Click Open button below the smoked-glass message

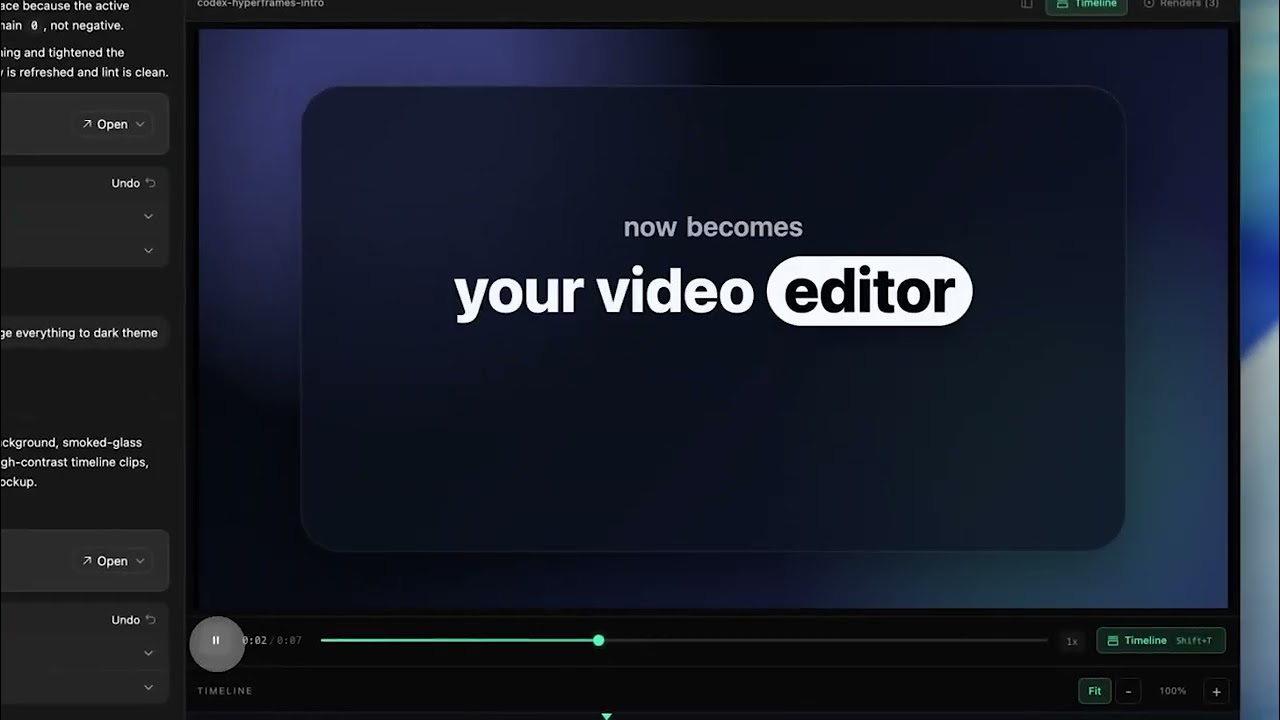104,561
